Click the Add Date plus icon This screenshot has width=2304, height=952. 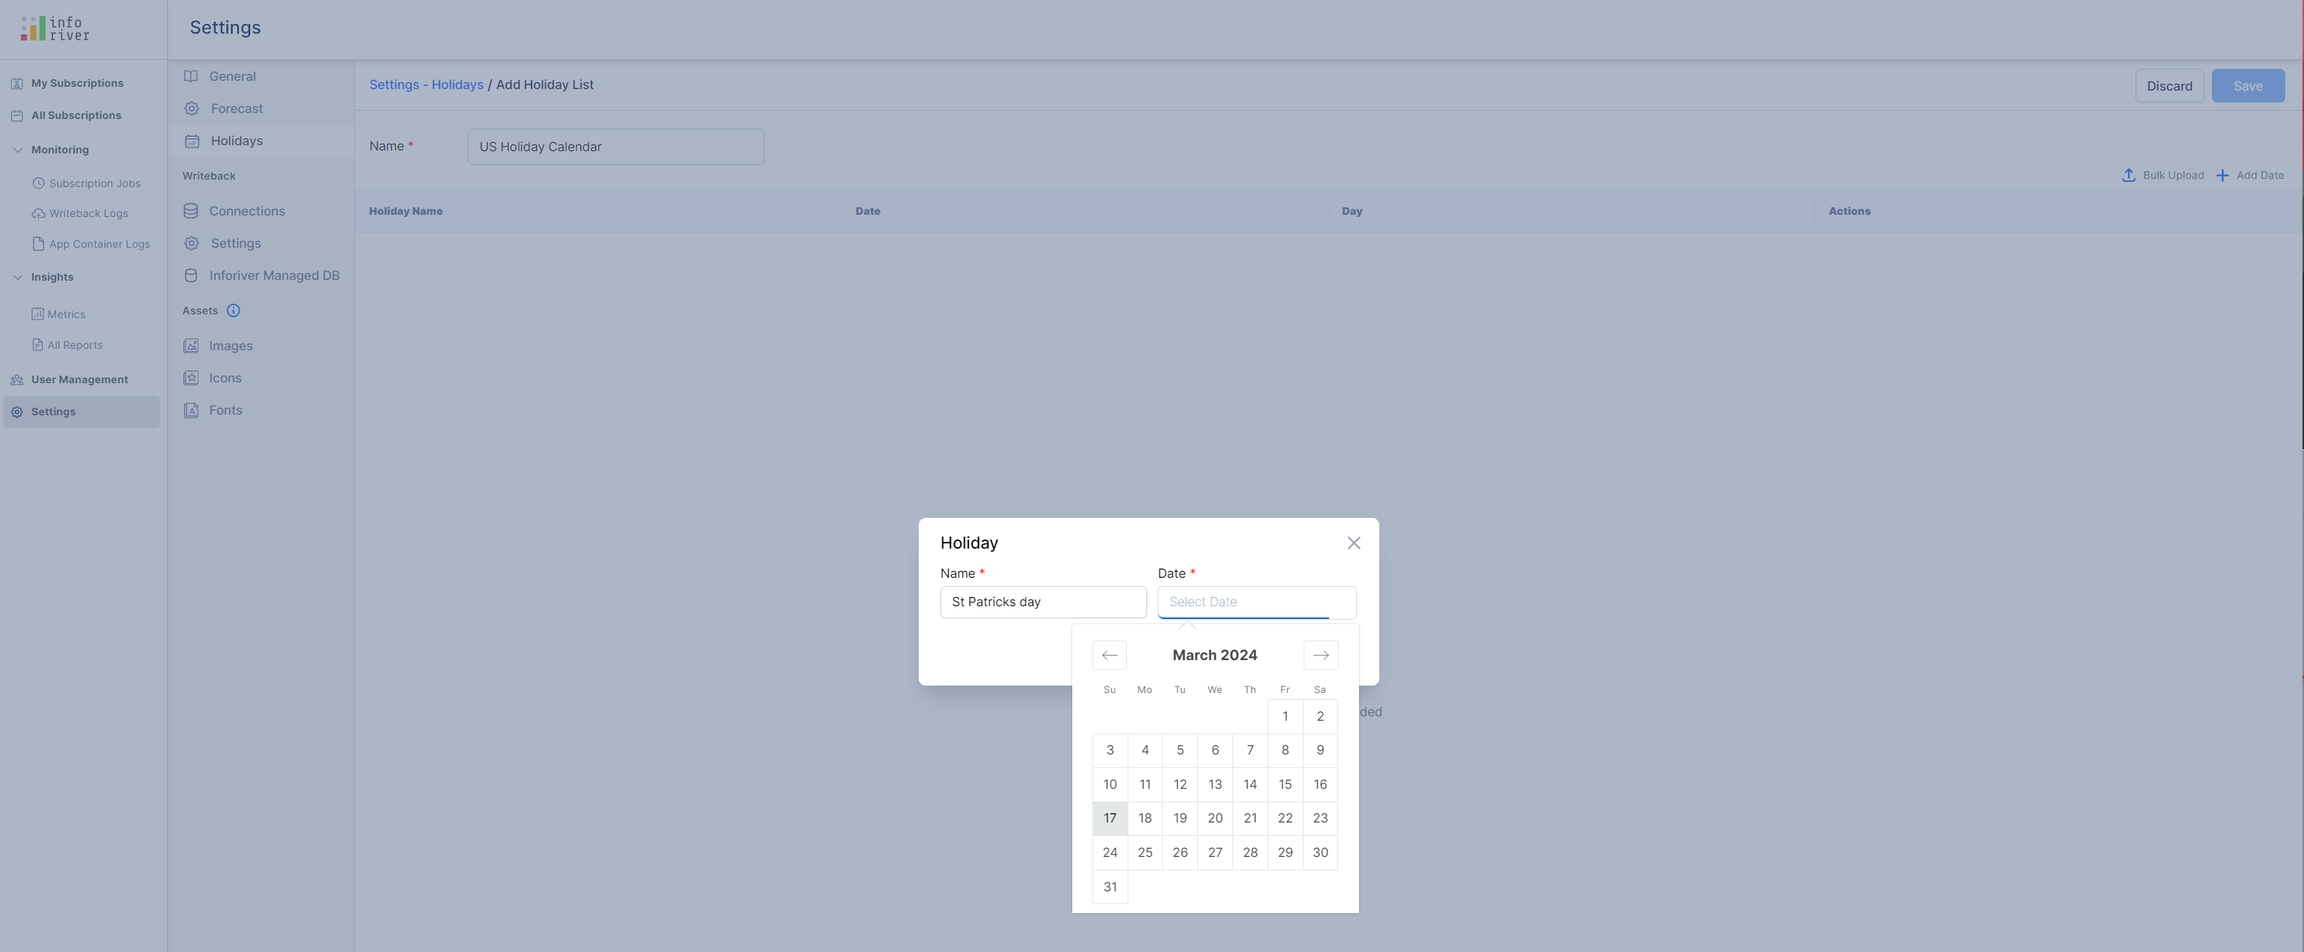[2222, 175]
